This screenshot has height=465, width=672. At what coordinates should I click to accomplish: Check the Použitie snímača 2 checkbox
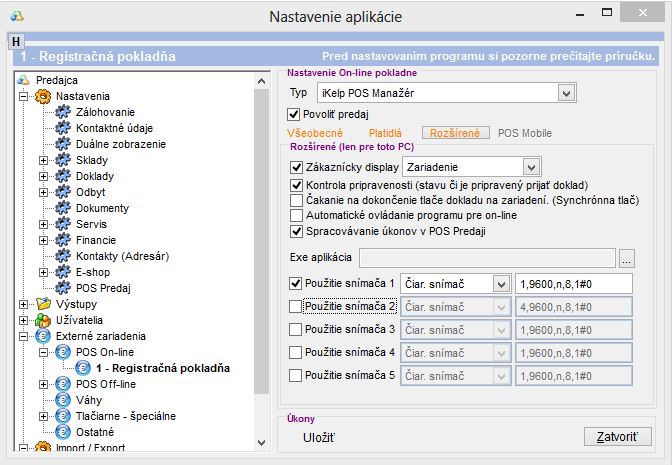(296, 306)
